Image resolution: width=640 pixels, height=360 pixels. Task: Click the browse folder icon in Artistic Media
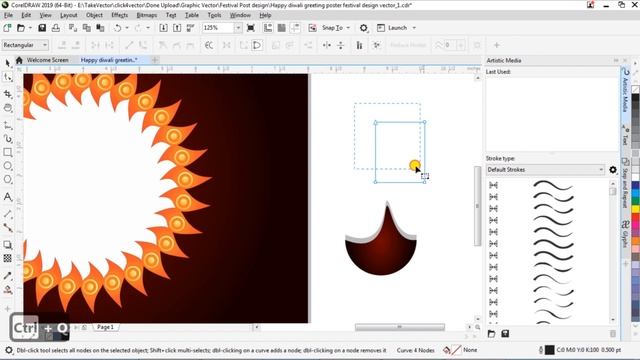(491, 334)
